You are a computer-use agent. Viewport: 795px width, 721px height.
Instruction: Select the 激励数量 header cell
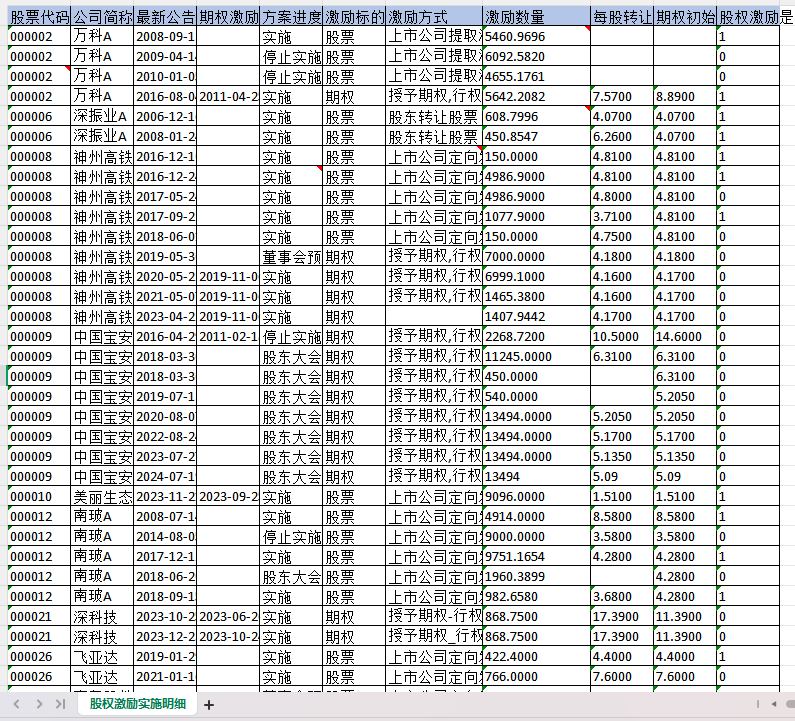(x=536, y=17)
